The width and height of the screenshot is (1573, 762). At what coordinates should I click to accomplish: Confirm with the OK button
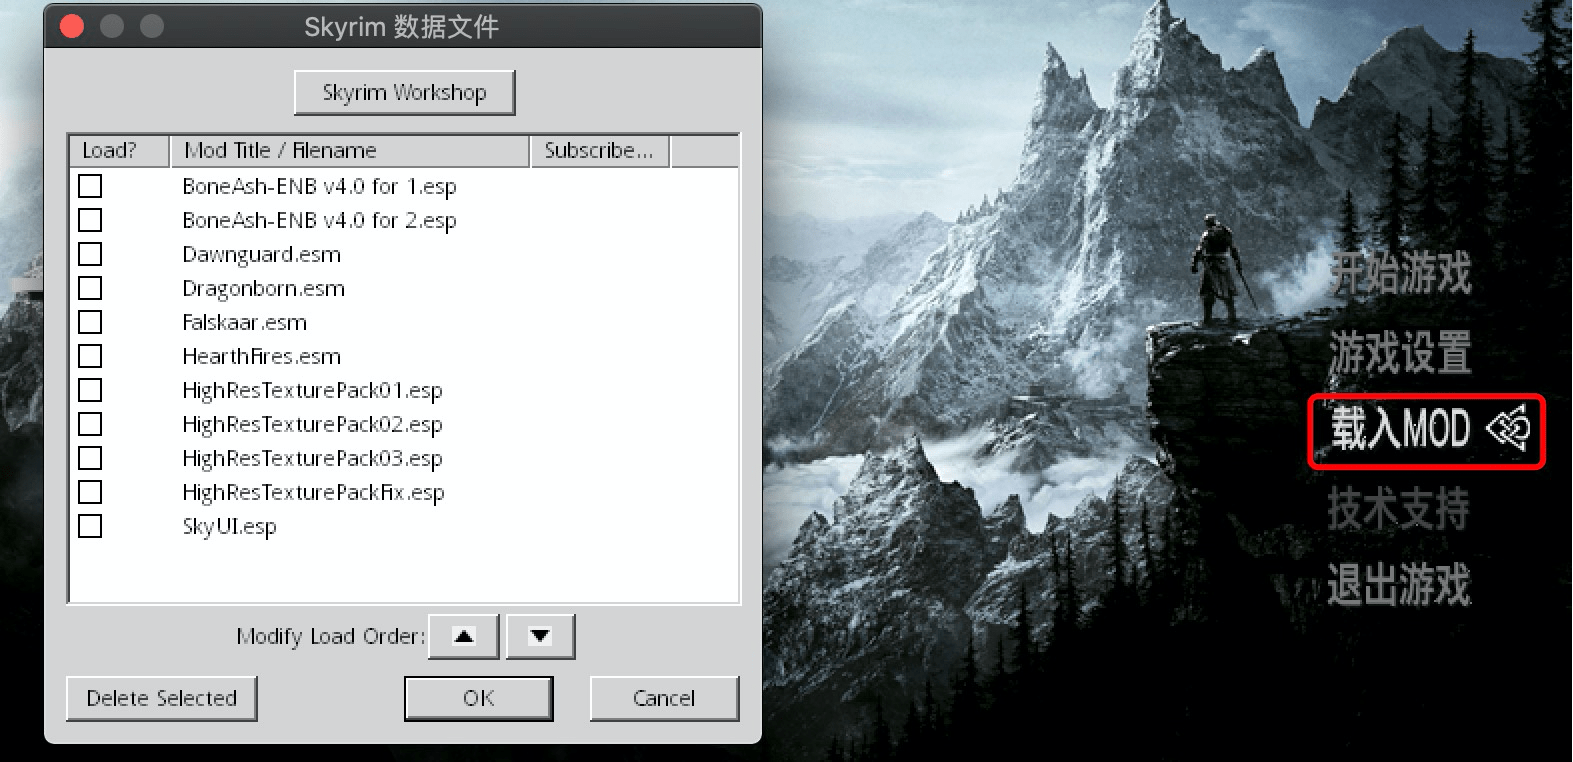point(478,698)
